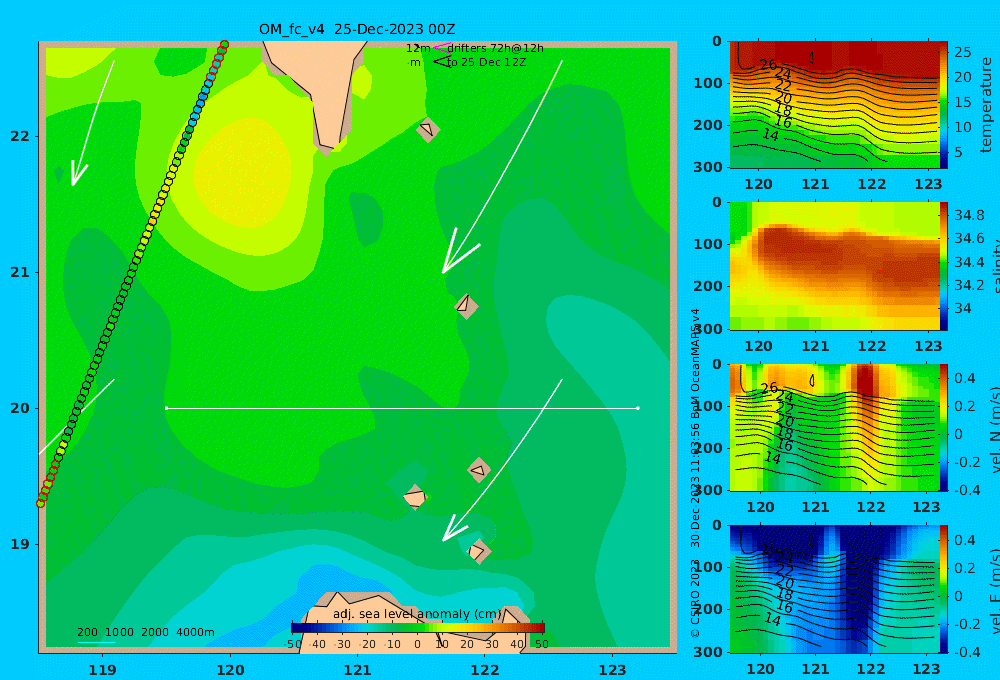Click the island marker near 20.8°N 122°E
This screenshot has width=1000, height=680.
[466, 306]
